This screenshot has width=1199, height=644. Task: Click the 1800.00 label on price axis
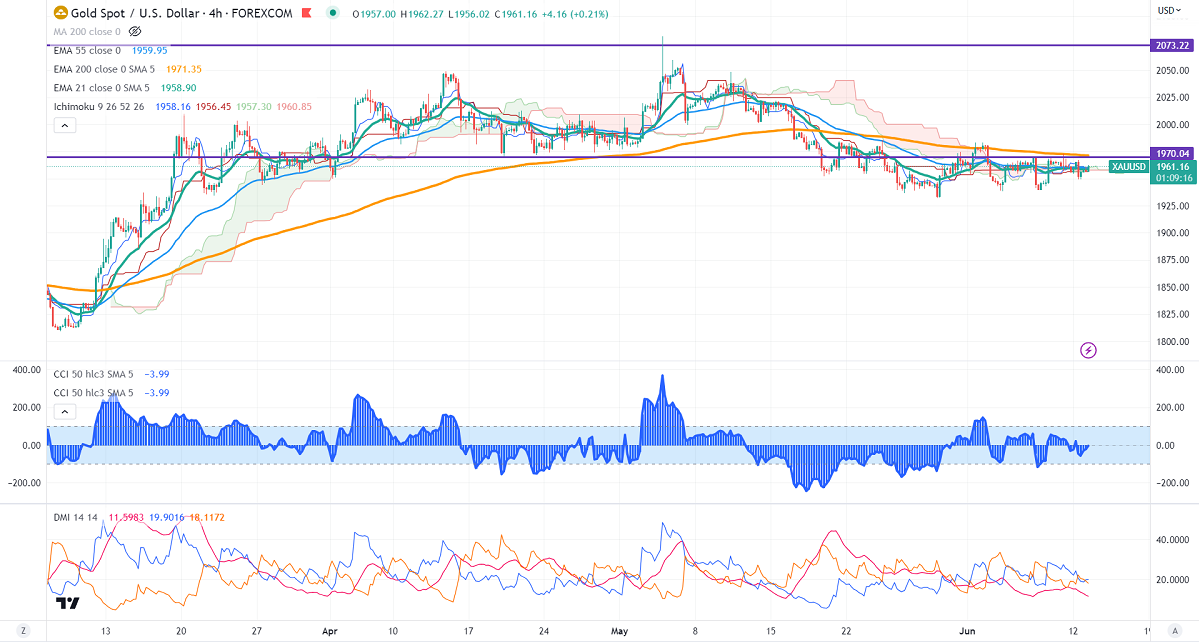(1172, 342)
